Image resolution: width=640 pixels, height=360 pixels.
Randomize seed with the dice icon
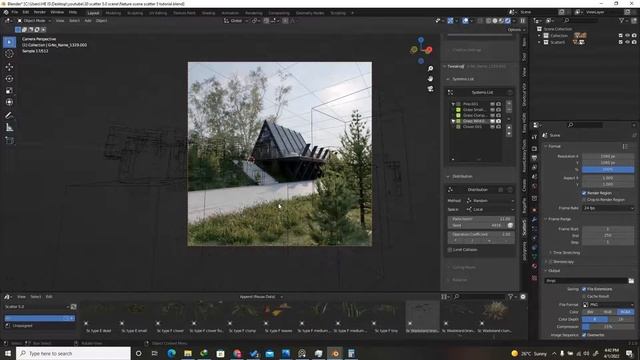[510, 225]
